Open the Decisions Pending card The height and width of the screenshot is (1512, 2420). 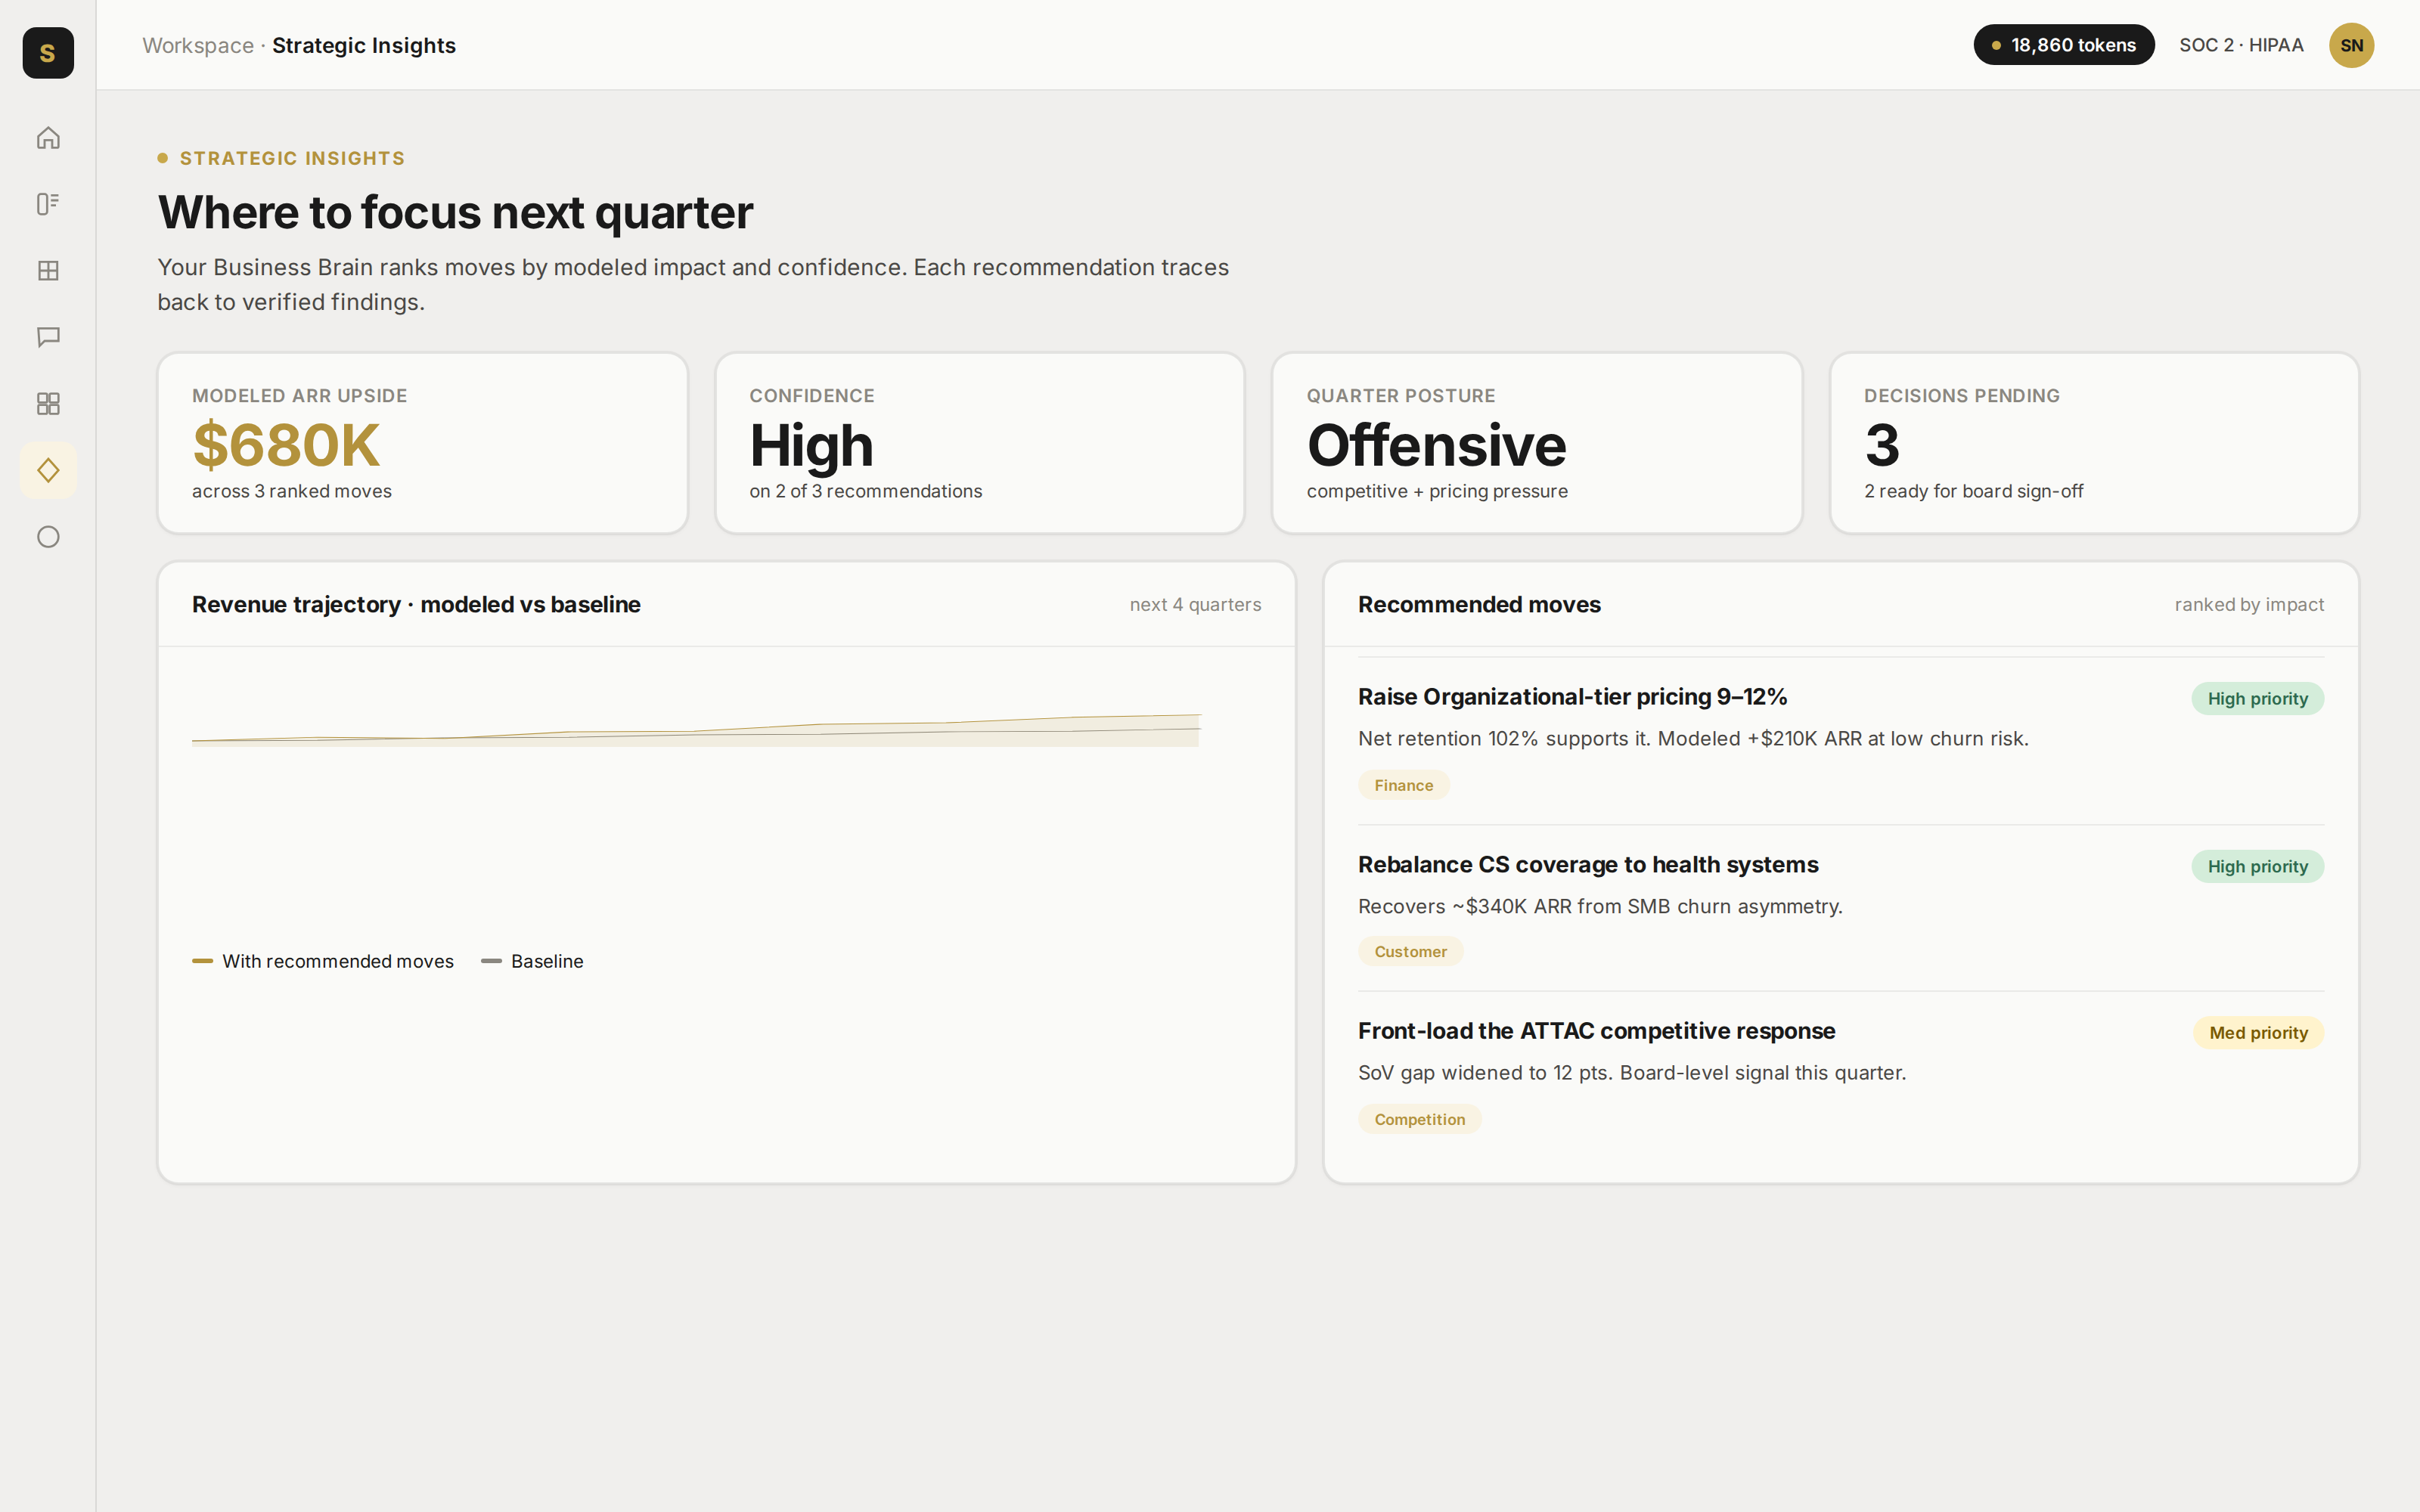[2094, 443]
